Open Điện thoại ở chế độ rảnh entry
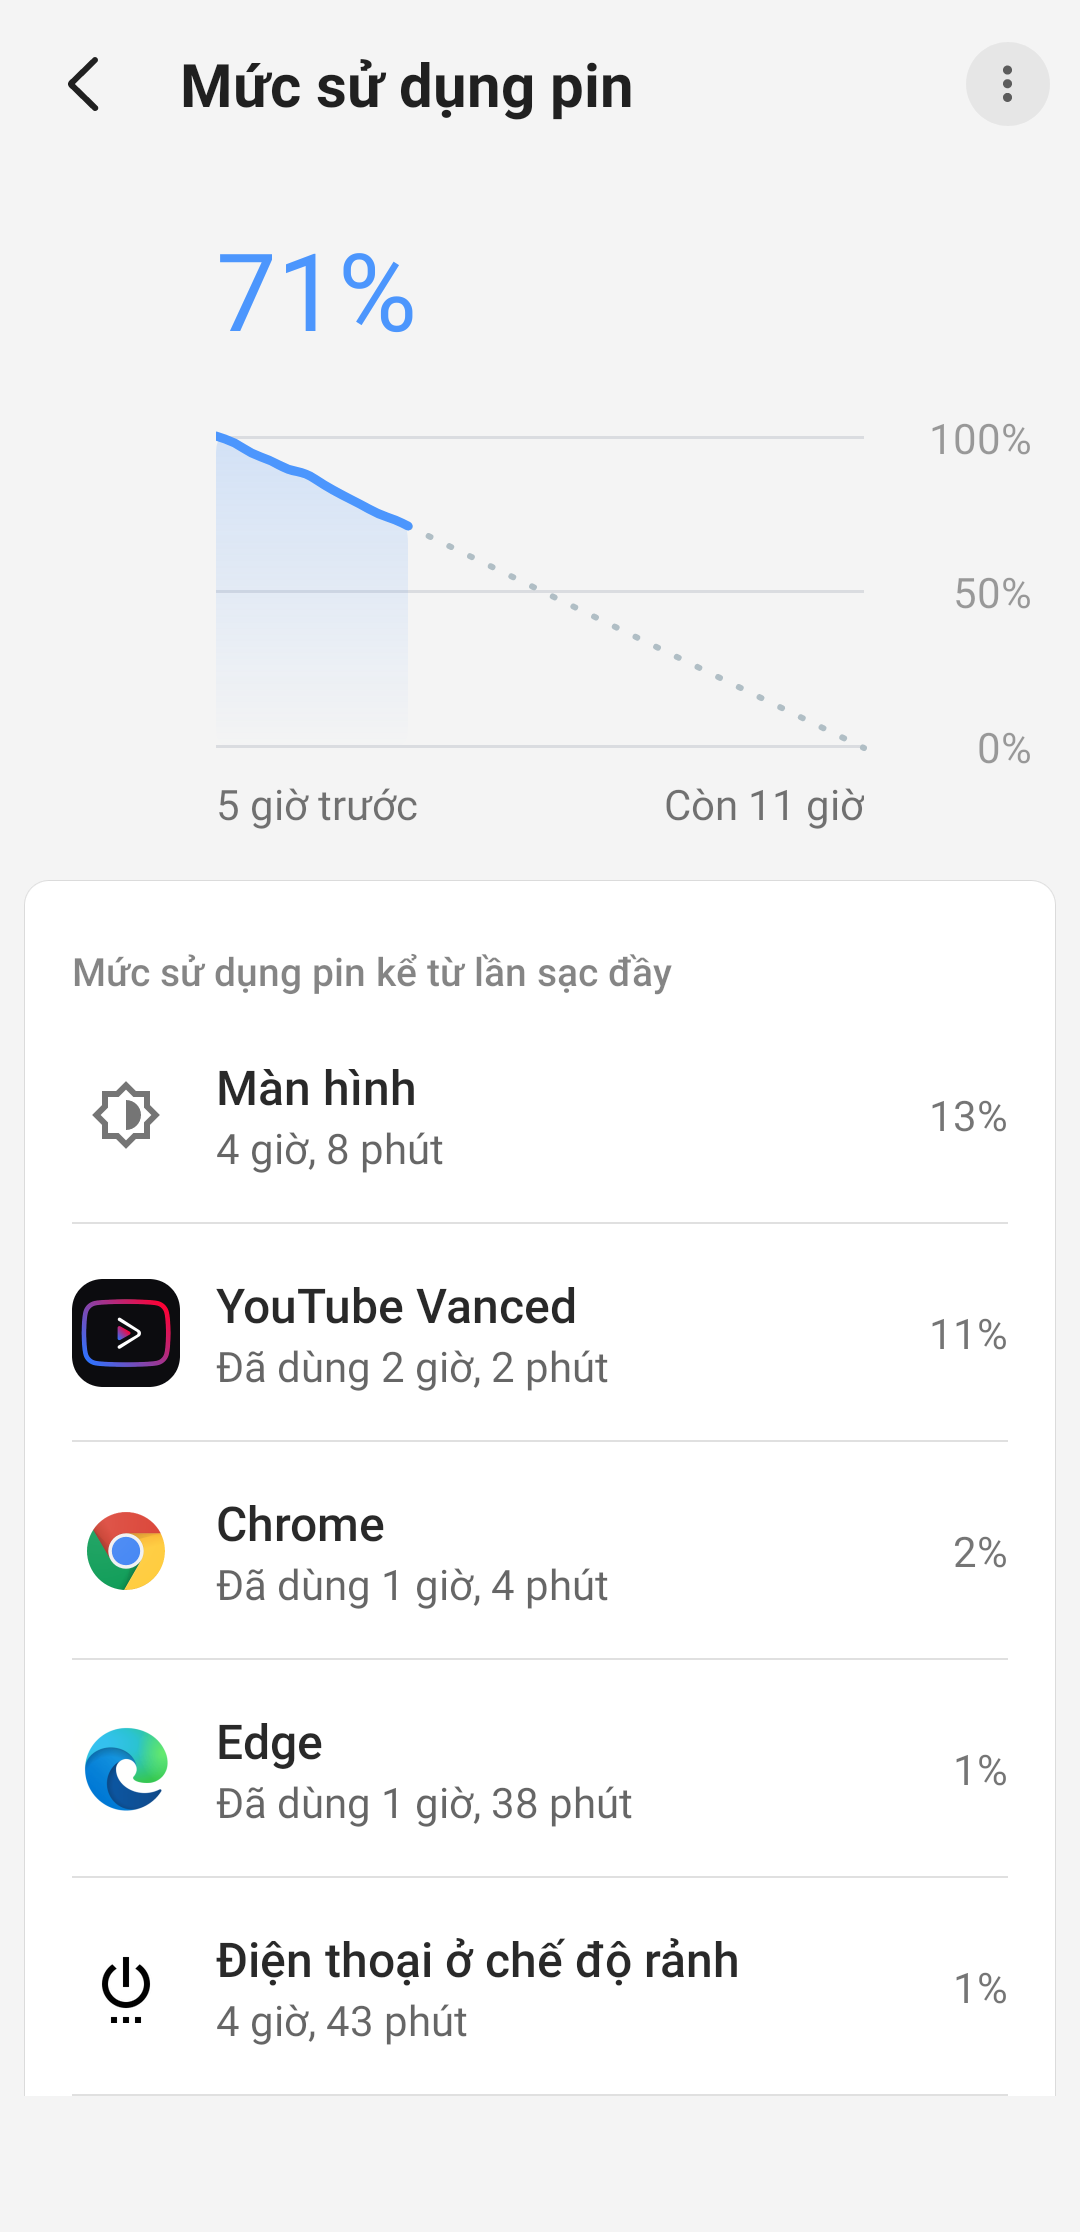Screen dimensions: 1080x2232 coord(540,1989)
